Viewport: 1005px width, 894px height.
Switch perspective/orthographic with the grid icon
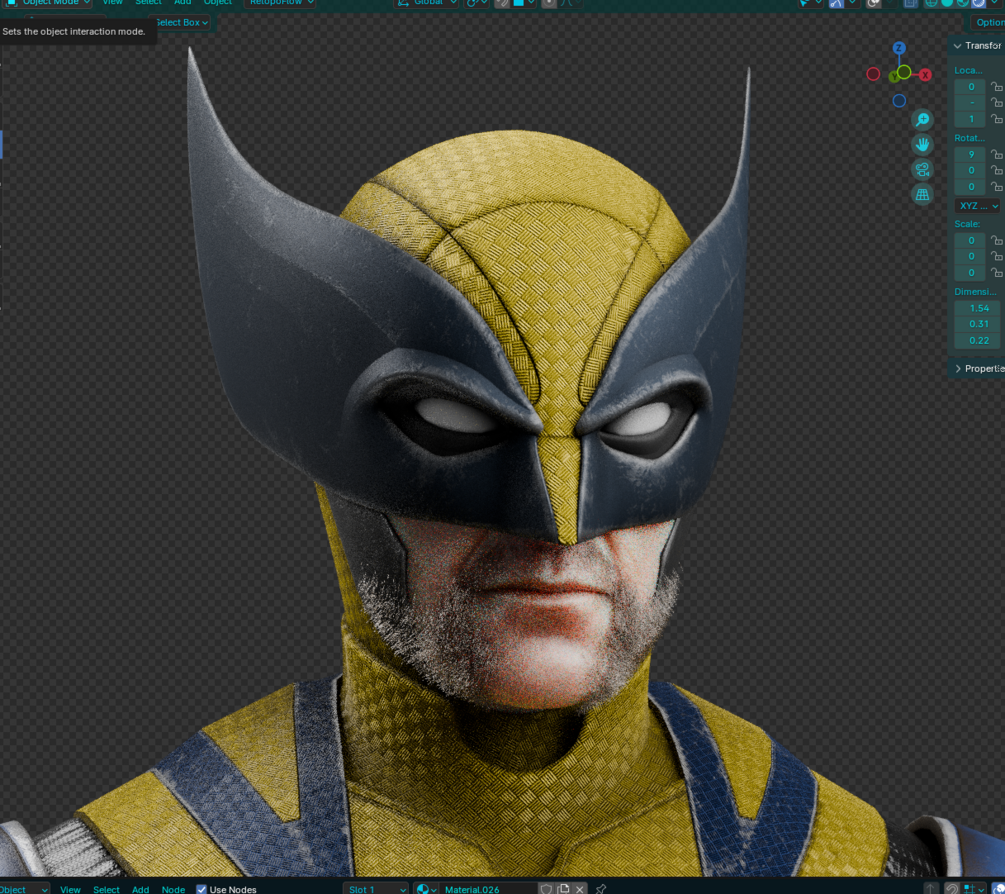(x=922, y=194)
